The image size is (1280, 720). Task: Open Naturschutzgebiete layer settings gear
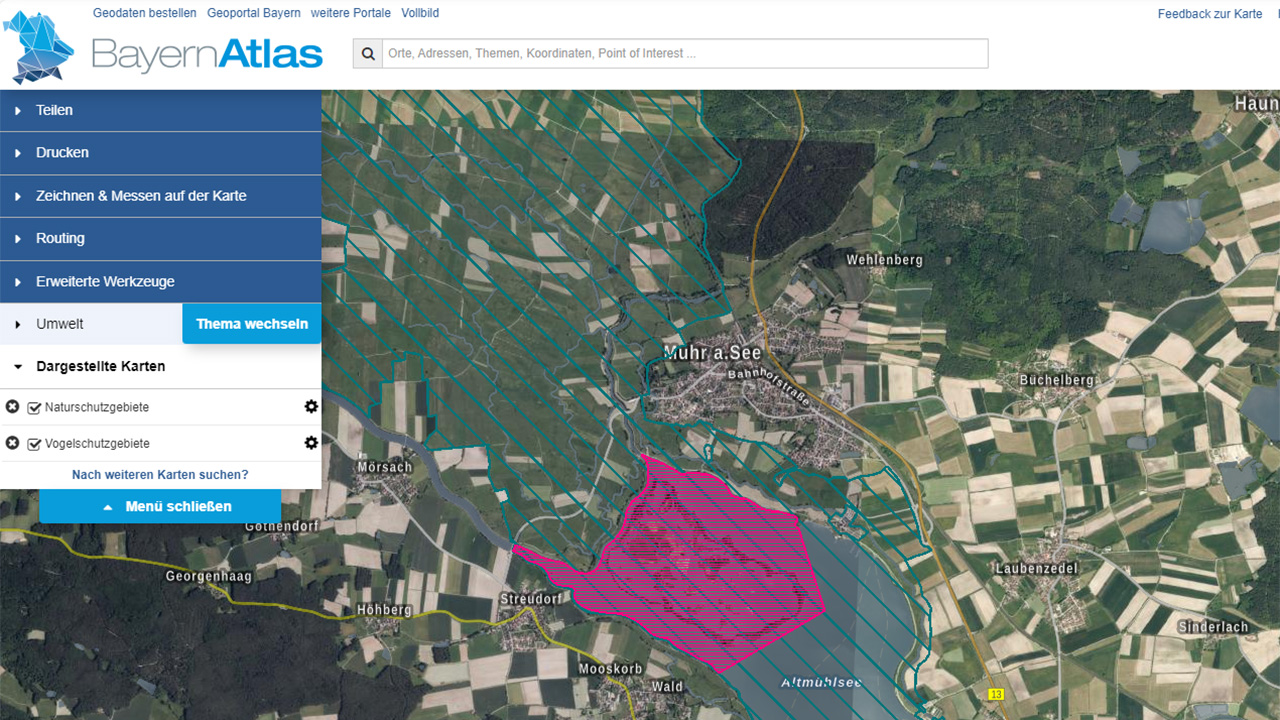(x=311, y=407)
